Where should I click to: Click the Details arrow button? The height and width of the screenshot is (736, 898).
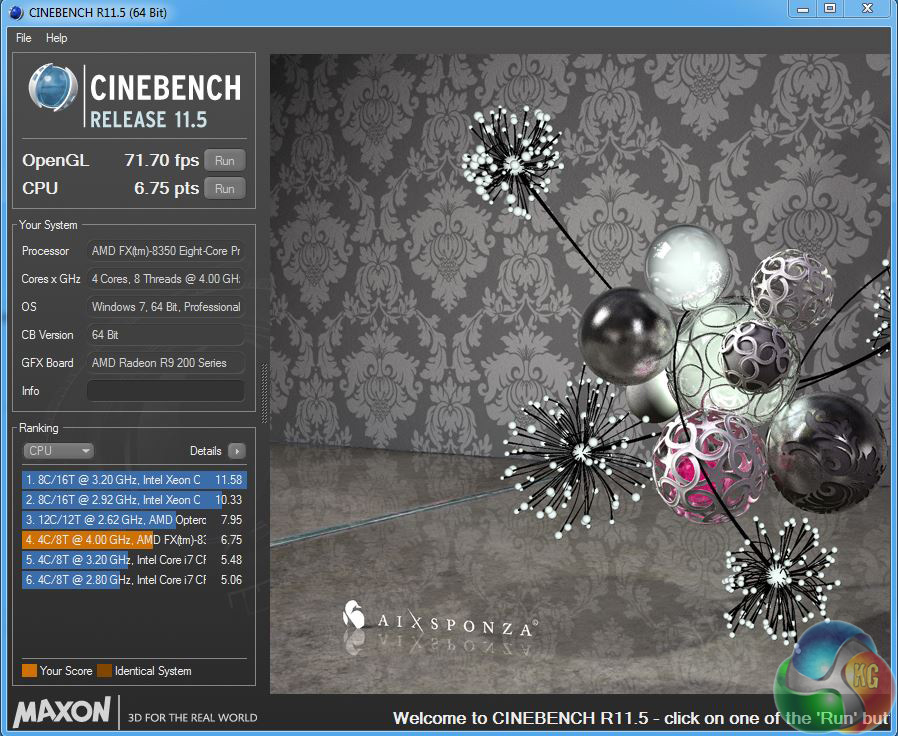click(x=237, y=451)
